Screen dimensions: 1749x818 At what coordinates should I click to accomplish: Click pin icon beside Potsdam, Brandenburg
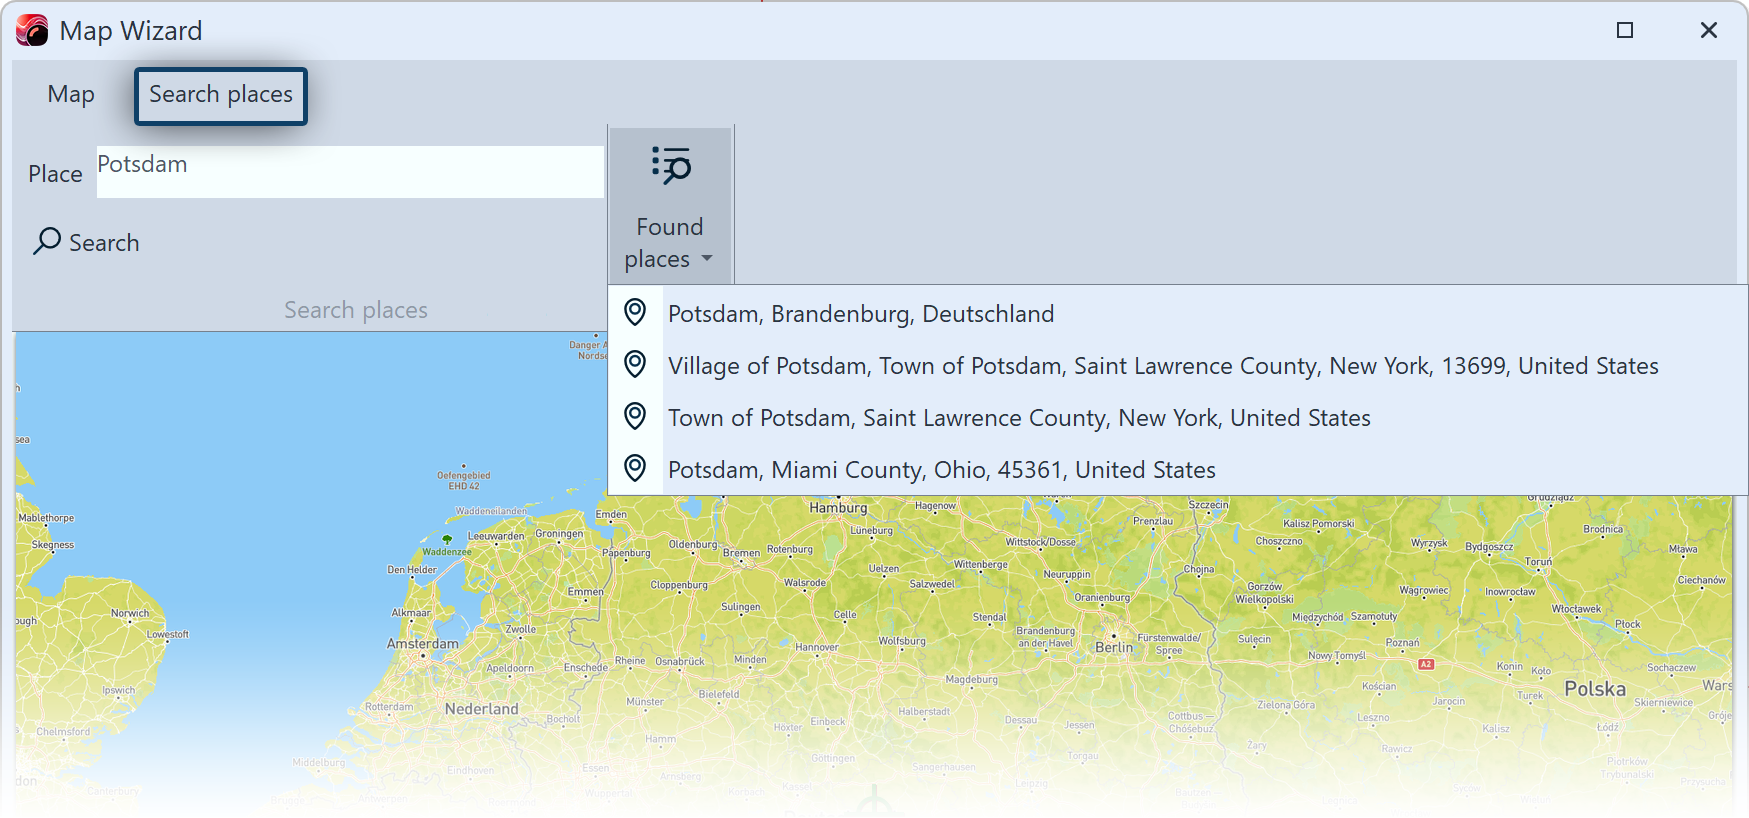point(635,312)
